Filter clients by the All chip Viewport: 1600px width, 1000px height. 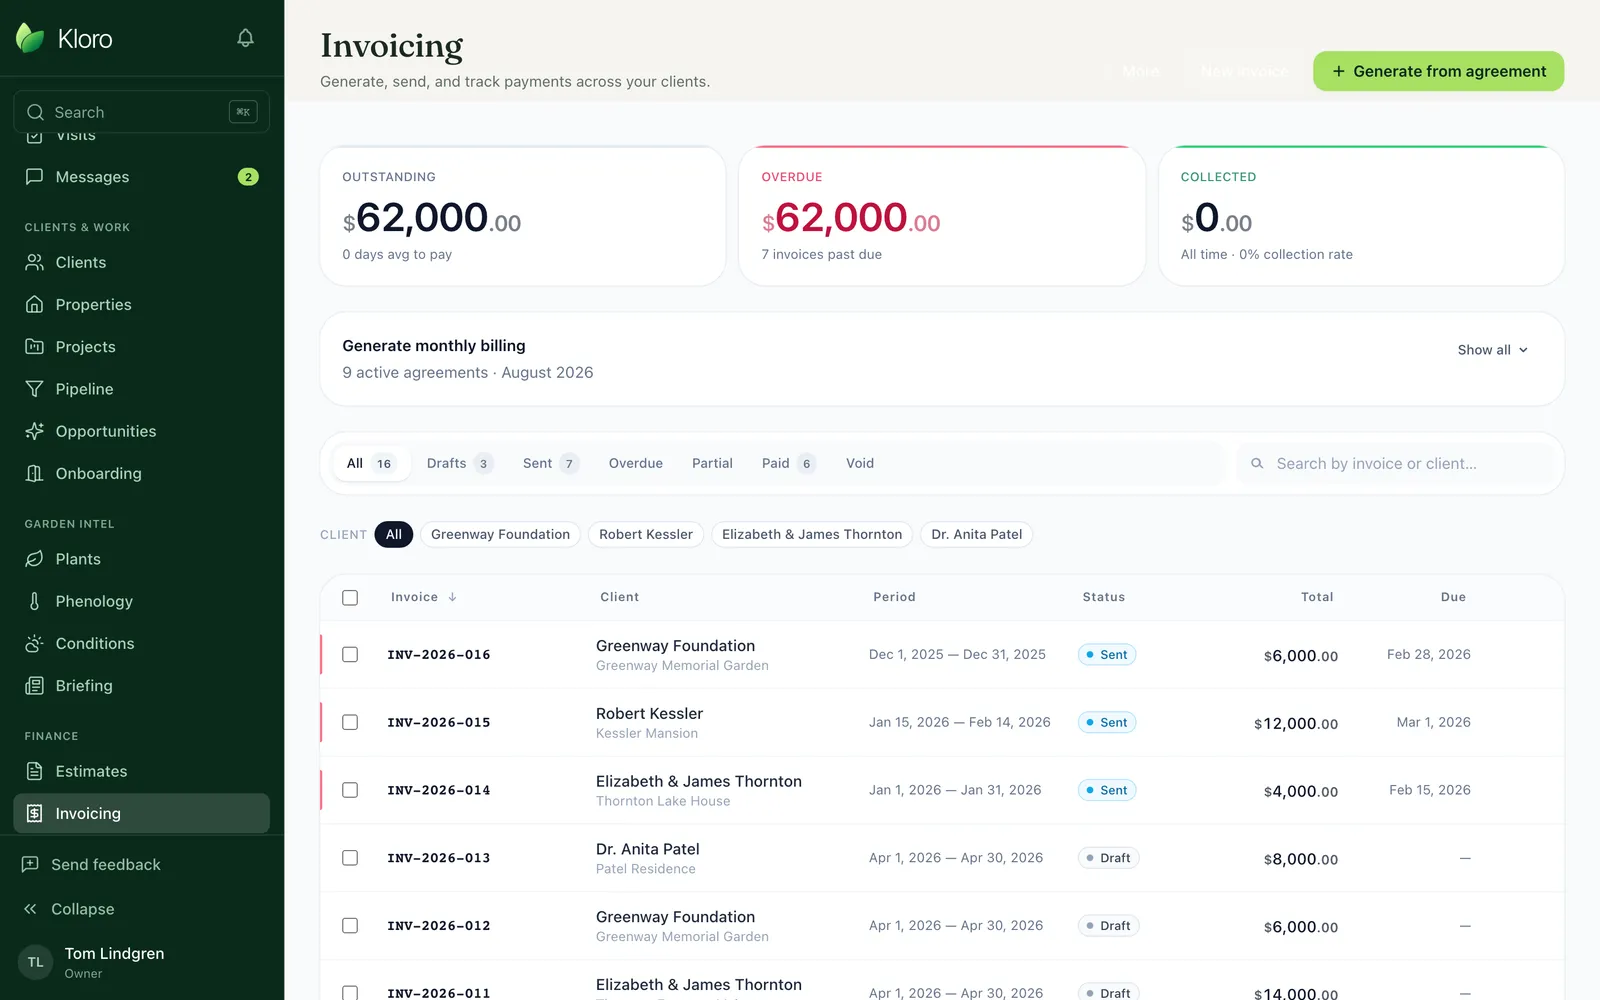(394, 534)
